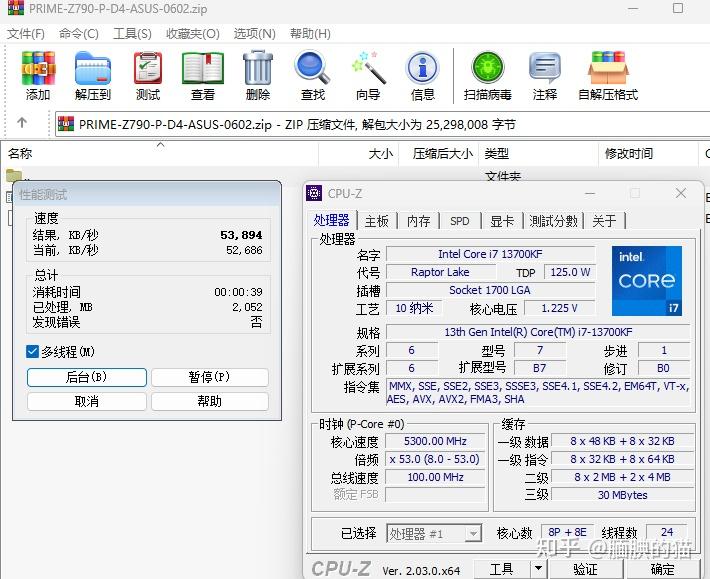The height and width of the screenshot is (579, 710).
Task: Open the 工具(S) menu
Action: click(132, 34)
